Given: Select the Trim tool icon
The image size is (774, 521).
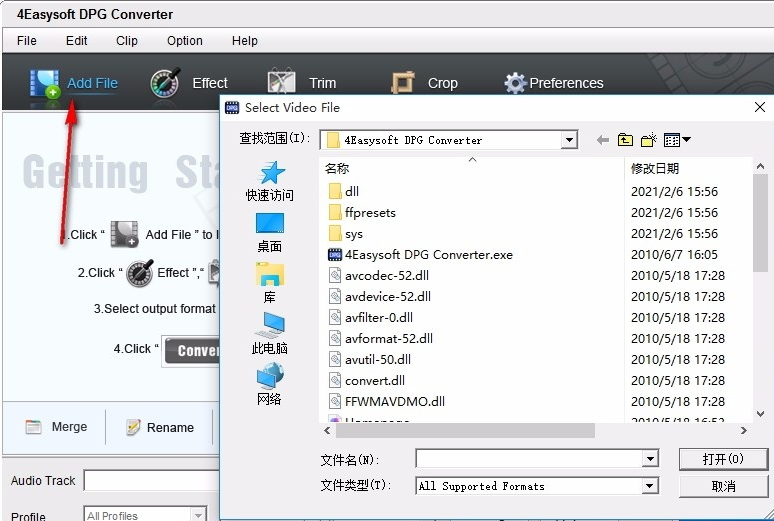Looking at the screenshot, I should (x=281, y=81).
